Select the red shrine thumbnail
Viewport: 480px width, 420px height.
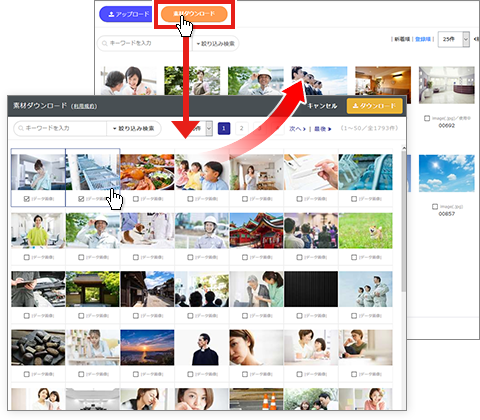(x=256, y=231)
